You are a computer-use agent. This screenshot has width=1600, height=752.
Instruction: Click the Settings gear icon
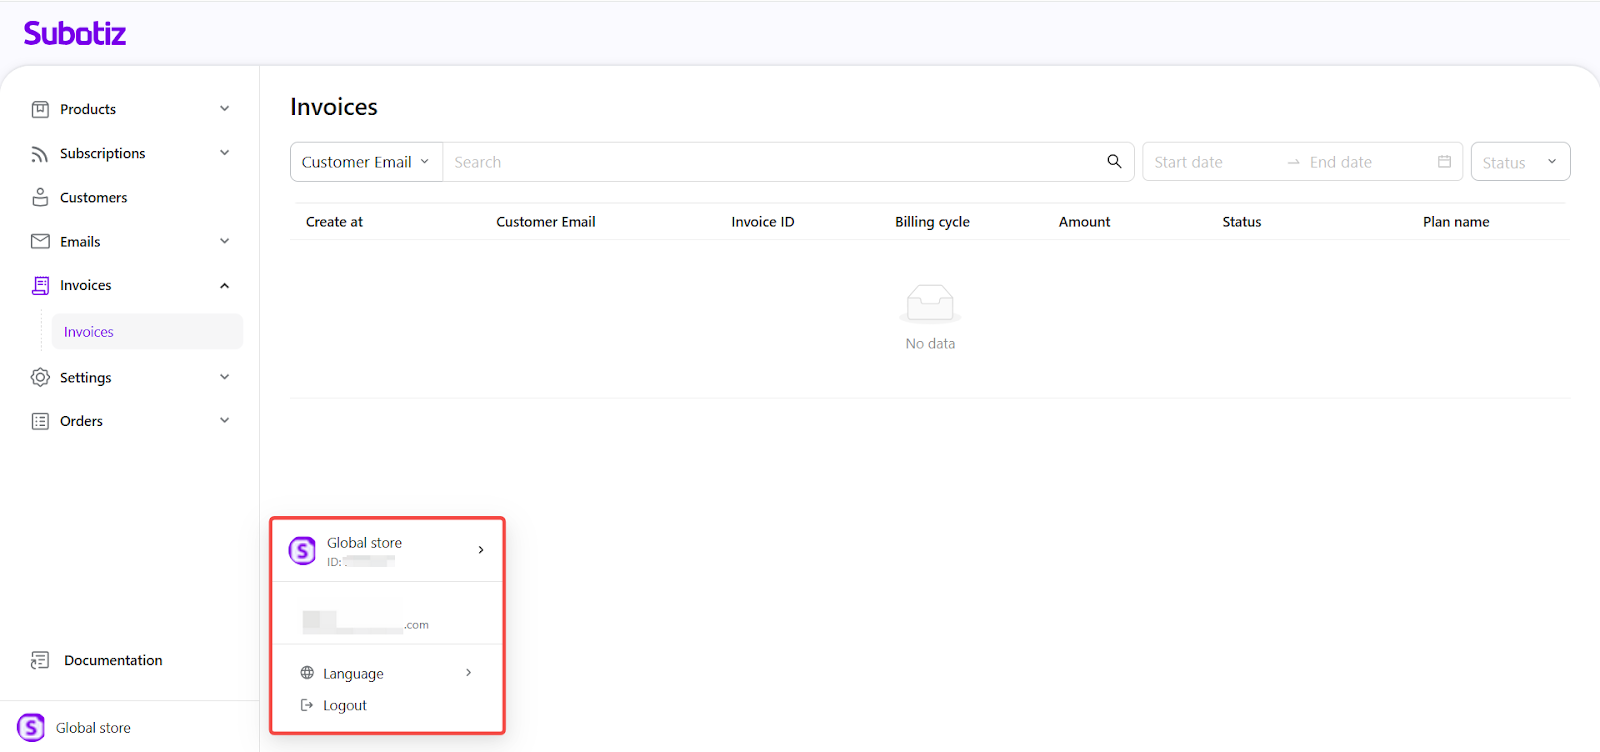click(40, 377)
